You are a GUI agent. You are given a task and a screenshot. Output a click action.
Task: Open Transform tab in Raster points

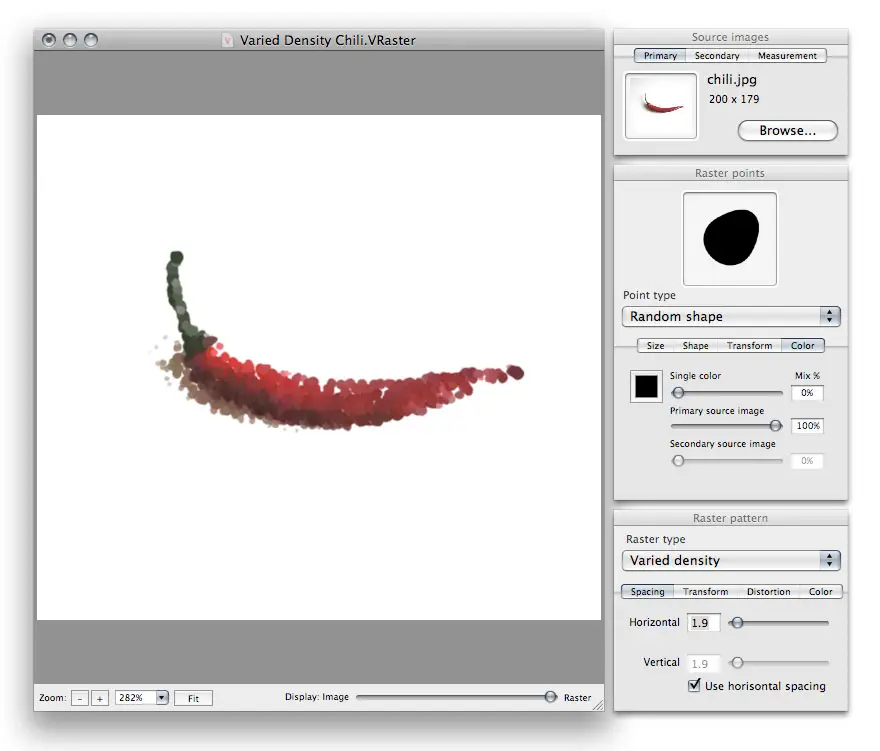pyautogui.click(x=749, y=346)
